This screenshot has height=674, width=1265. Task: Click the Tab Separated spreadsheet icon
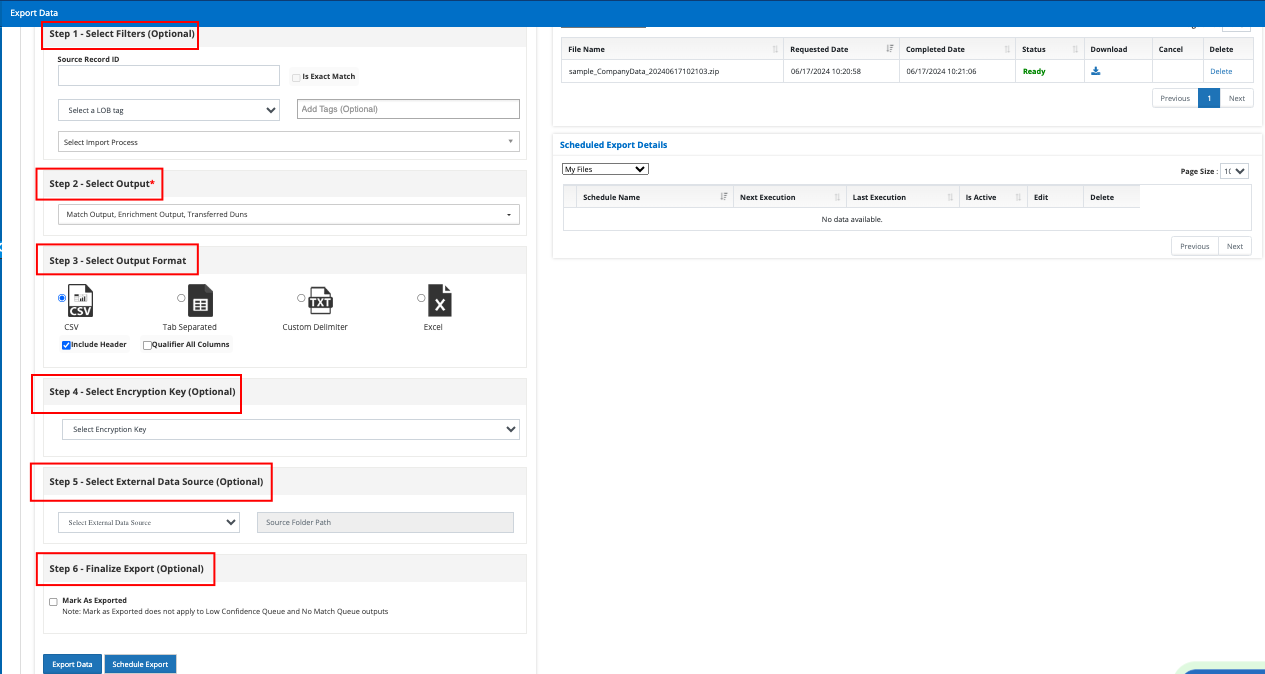click(x=200, y=301)
